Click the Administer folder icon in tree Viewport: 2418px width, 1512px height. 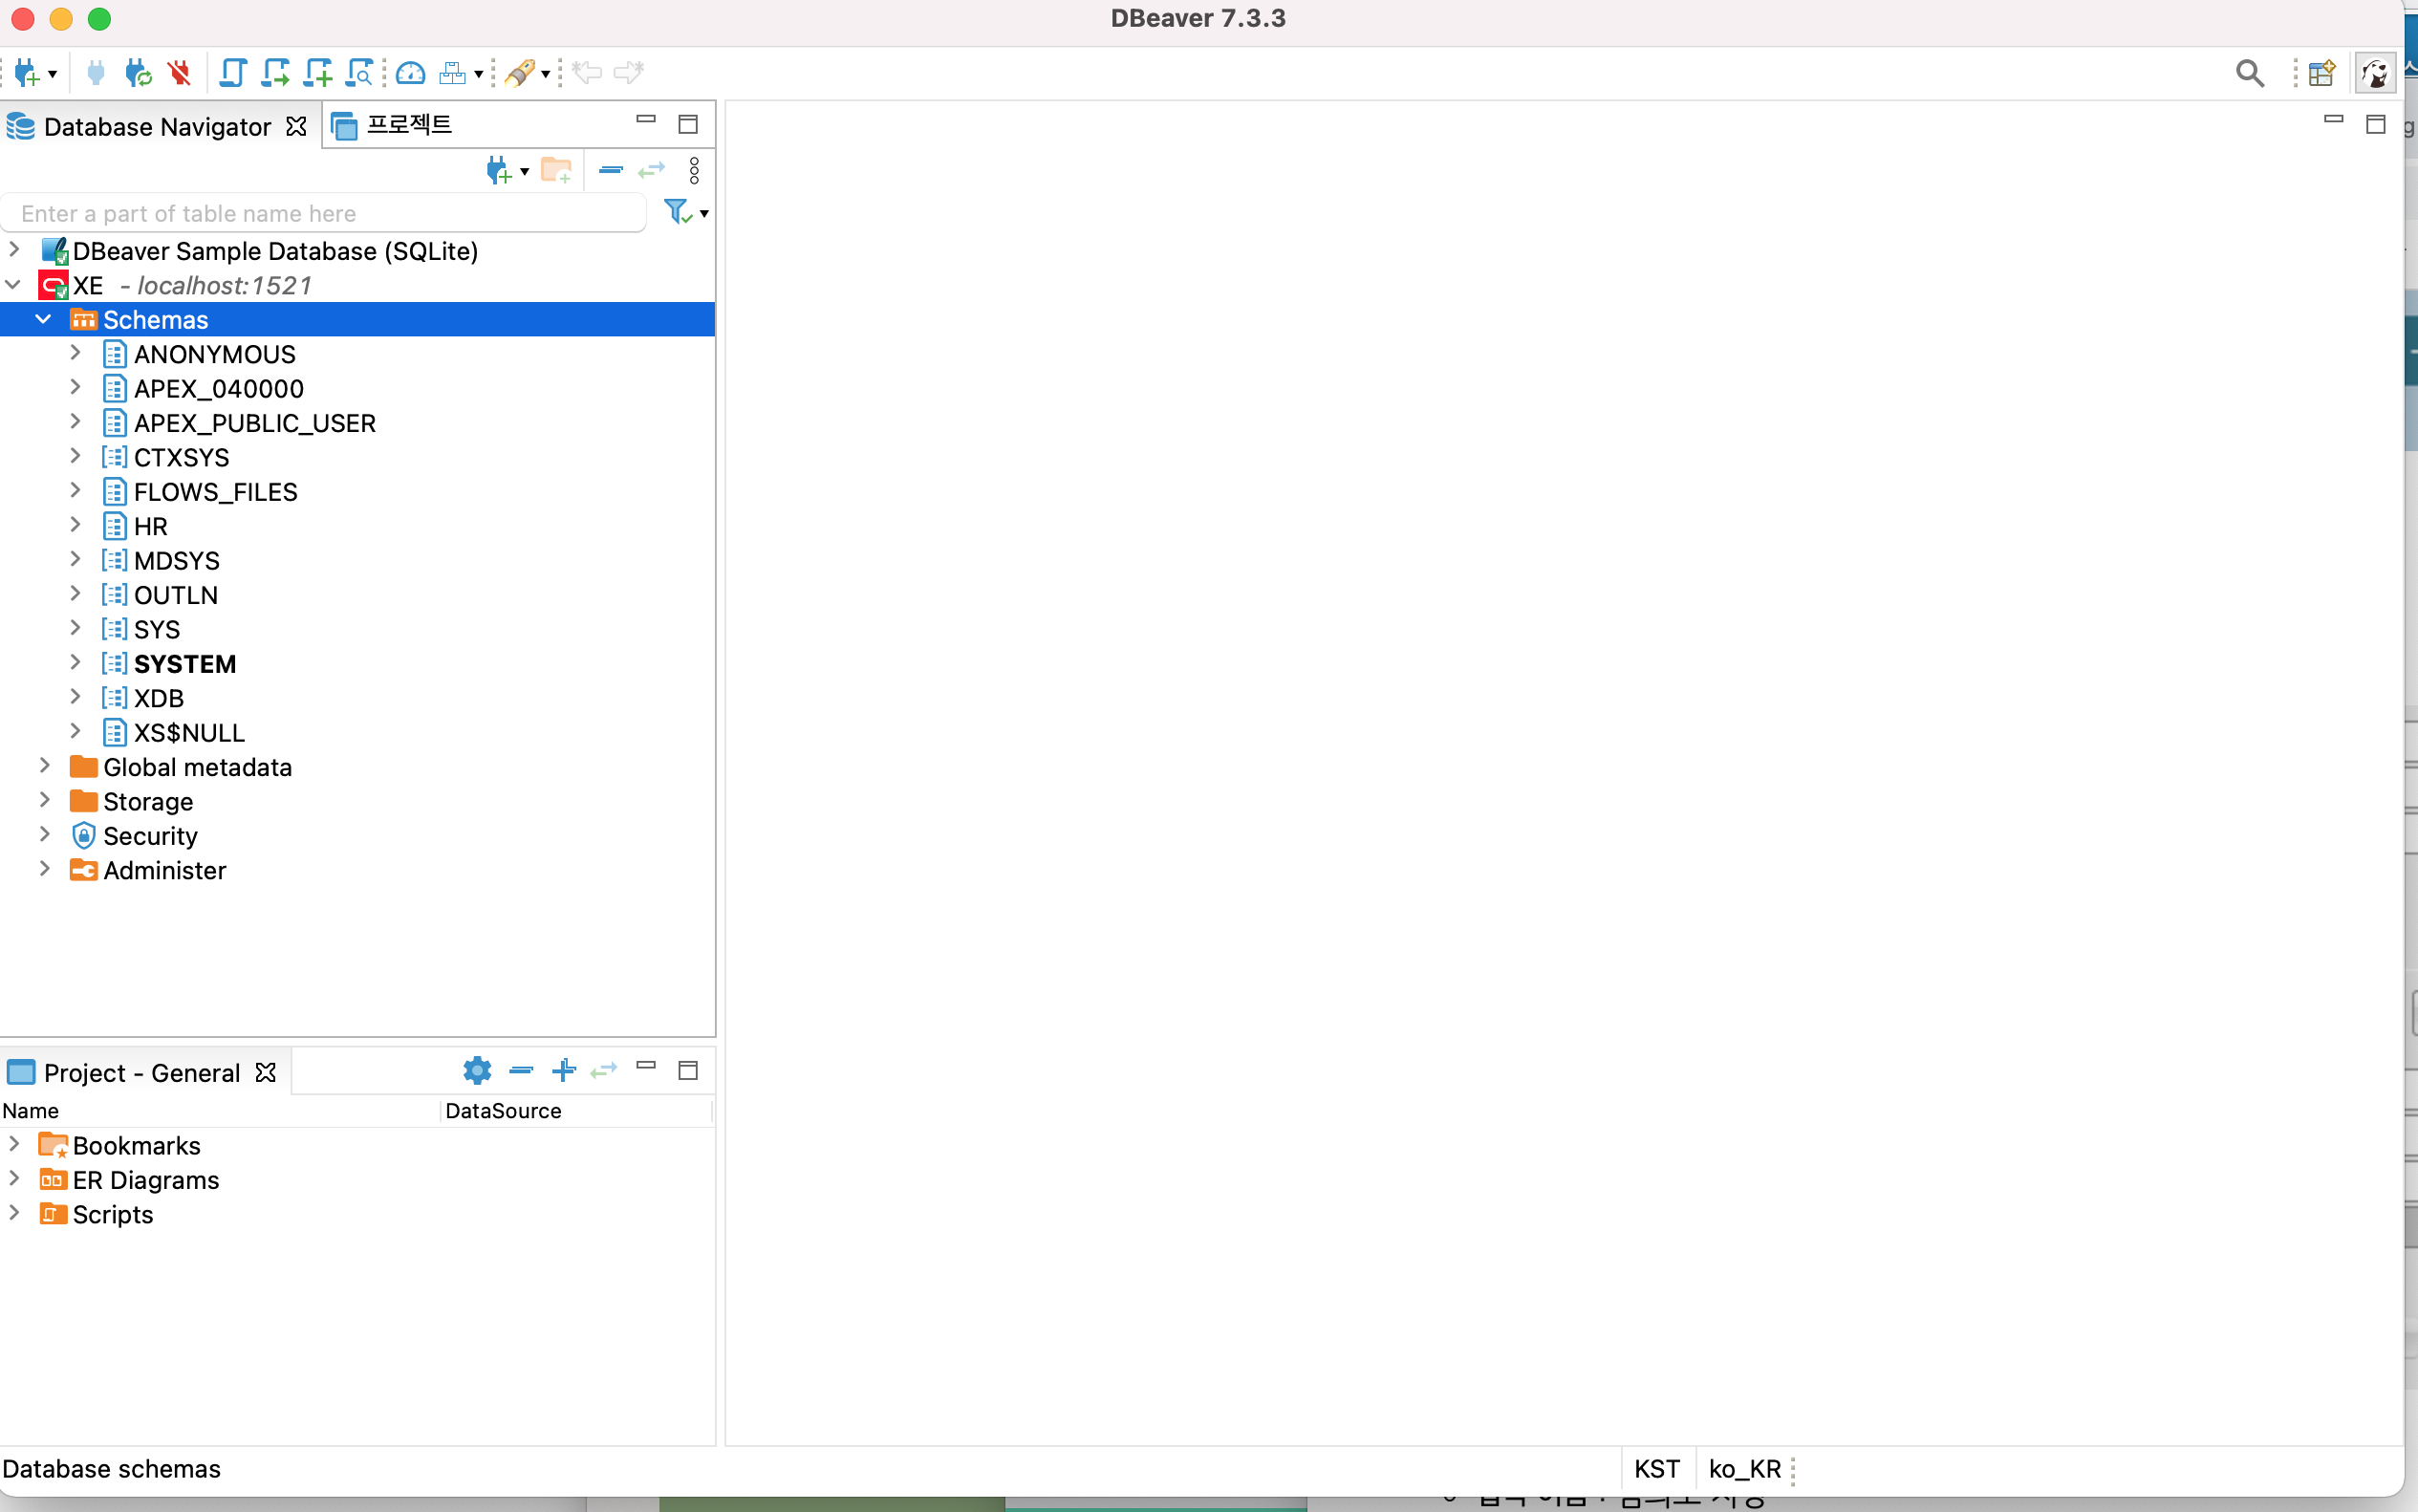click(x=84, y=870)
